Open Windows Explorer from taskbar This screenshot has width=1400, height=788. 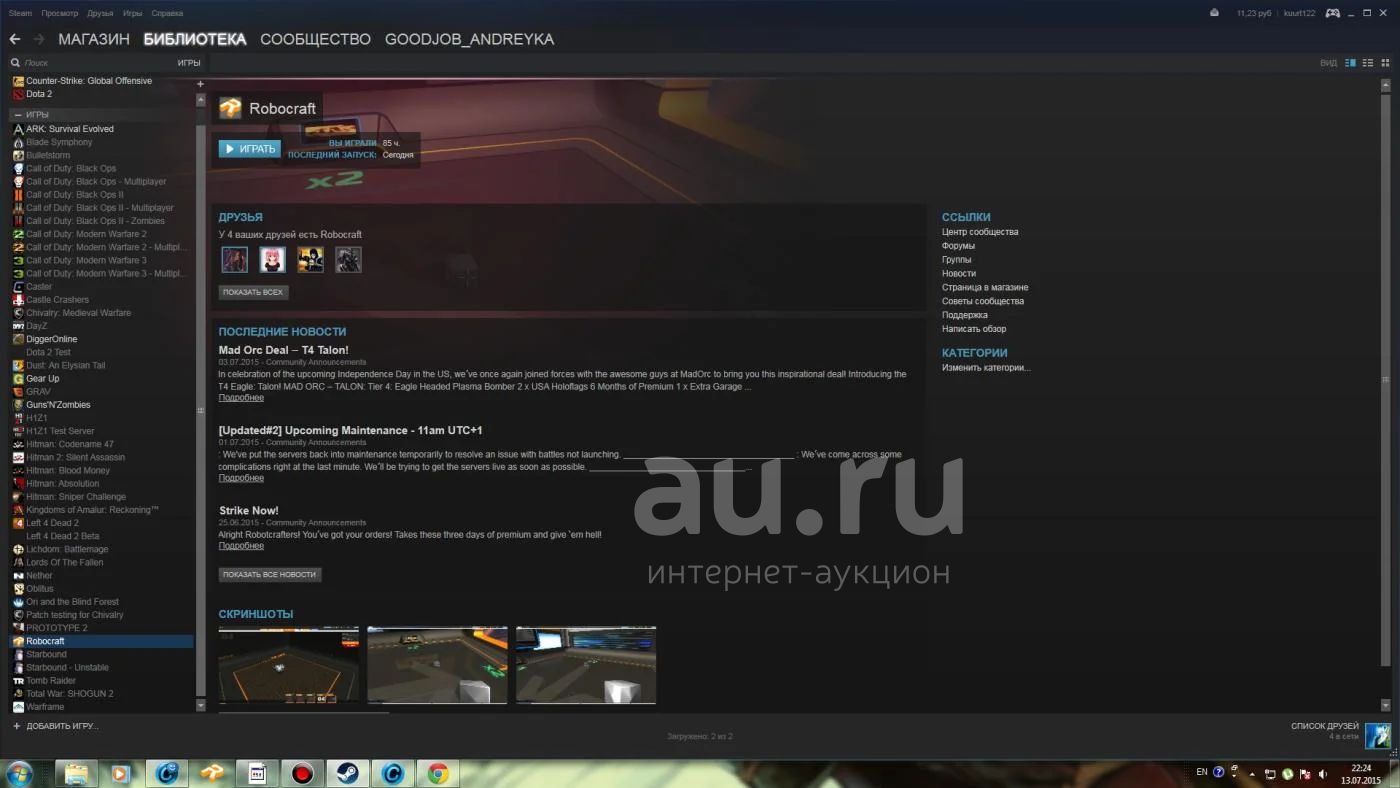click(x=76, y=773)
